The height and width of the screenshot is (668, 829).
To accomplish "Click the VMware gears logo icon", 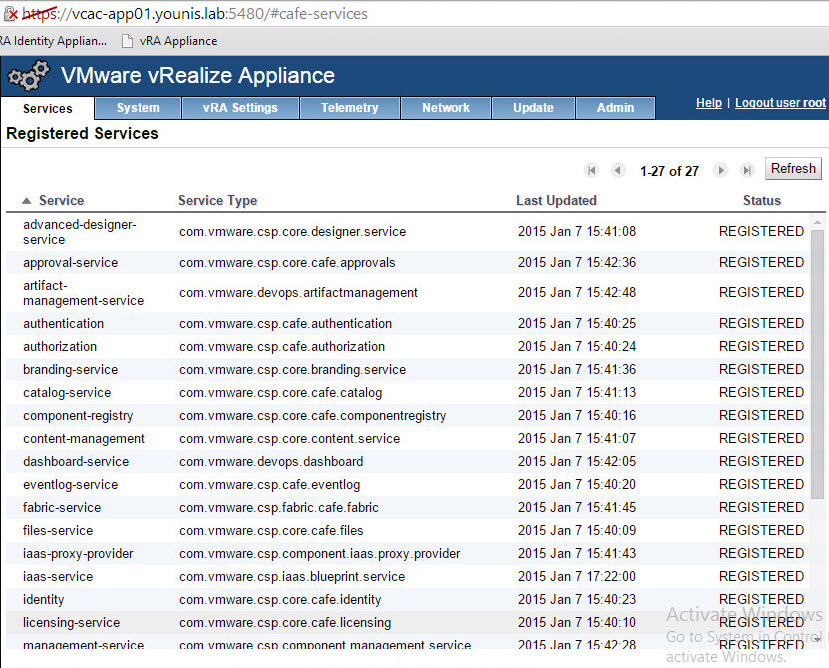I will click(x=29, y=77).
